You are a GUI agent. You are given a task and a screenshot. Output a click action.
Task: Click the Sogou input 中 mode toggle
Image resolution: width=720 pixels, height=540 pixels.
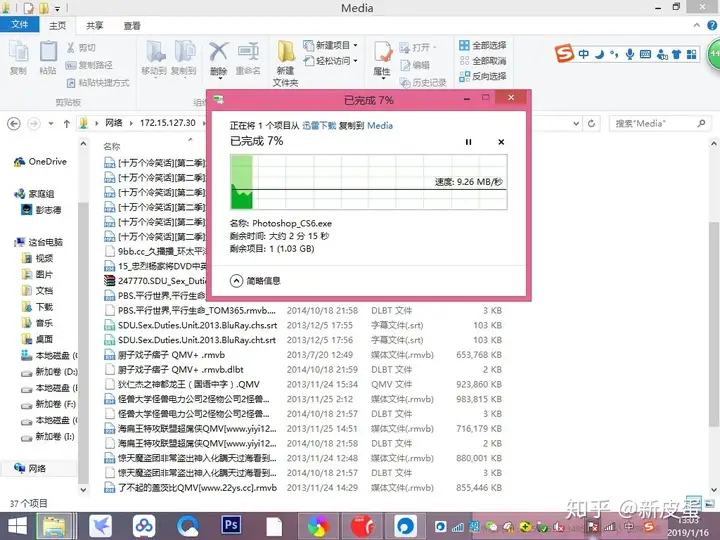pos(583,54)
